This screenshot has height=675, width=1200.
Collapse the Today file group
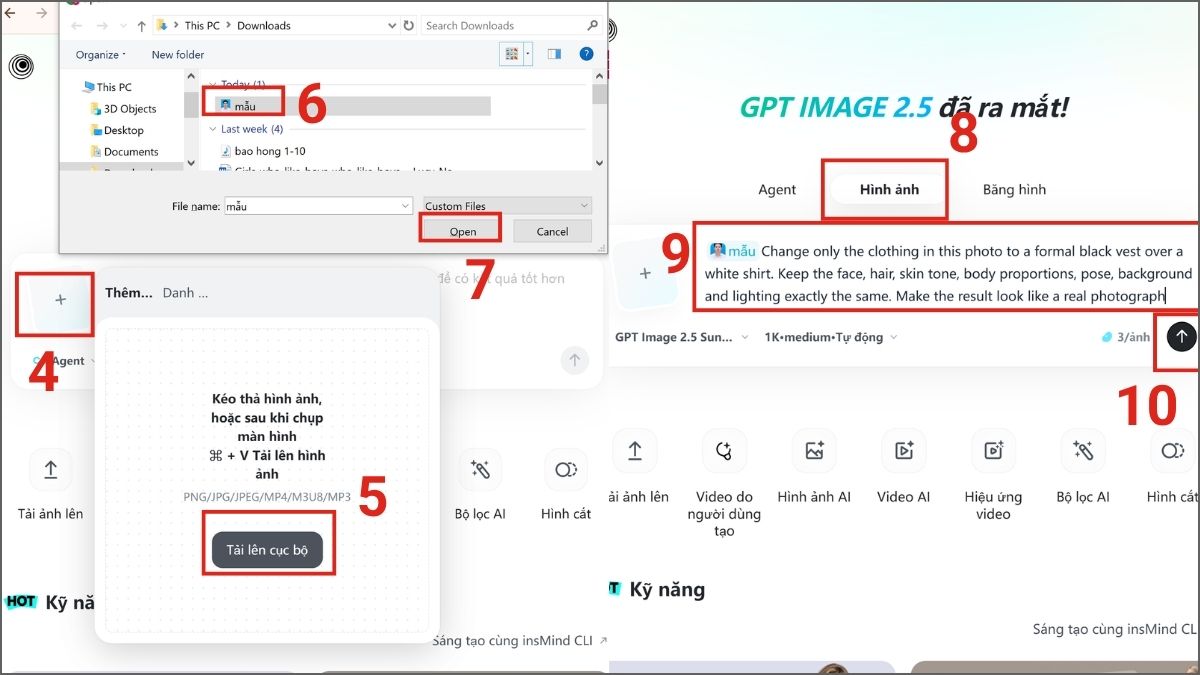pyautogui.click(x=213, y=85)
